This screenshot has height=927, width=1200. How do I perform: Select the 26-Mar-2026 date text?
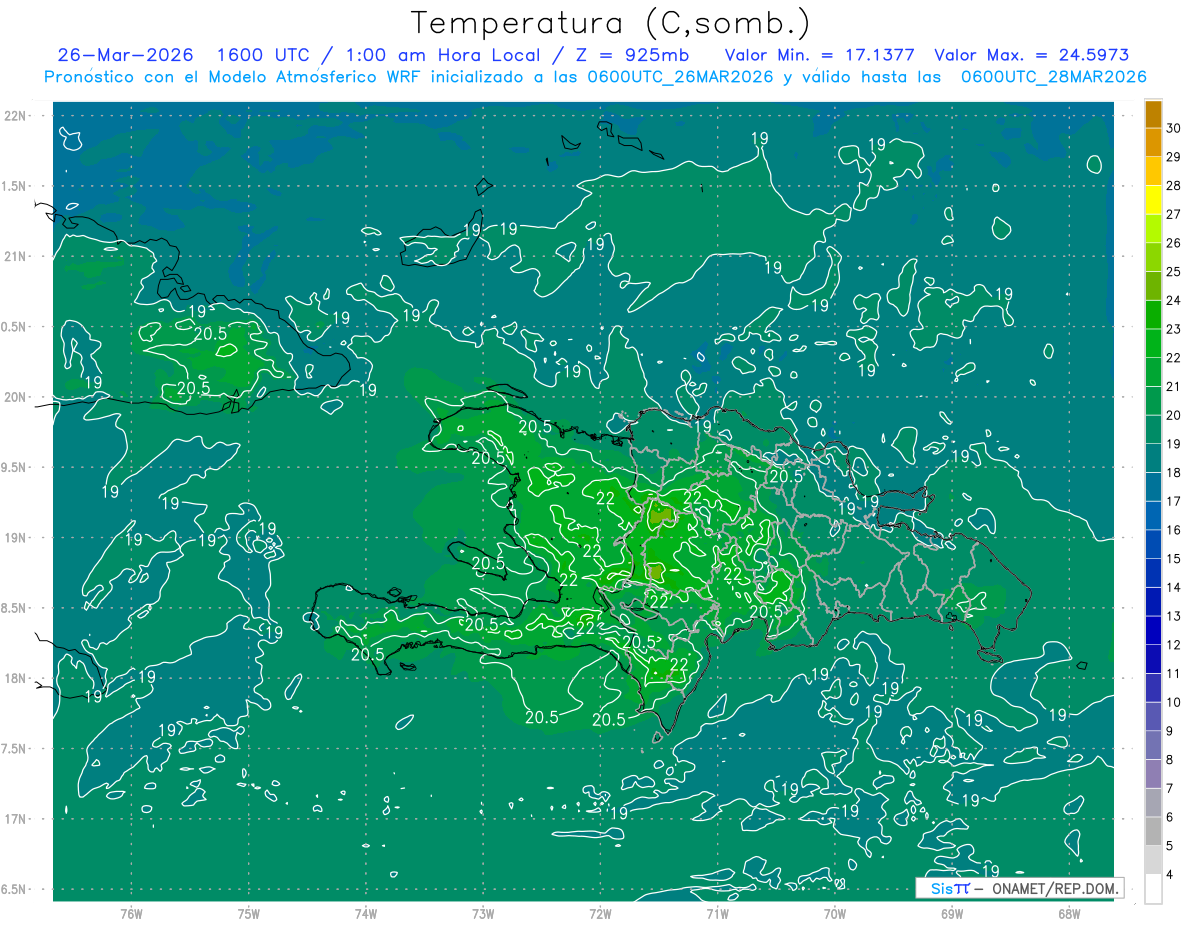point(125,55)
